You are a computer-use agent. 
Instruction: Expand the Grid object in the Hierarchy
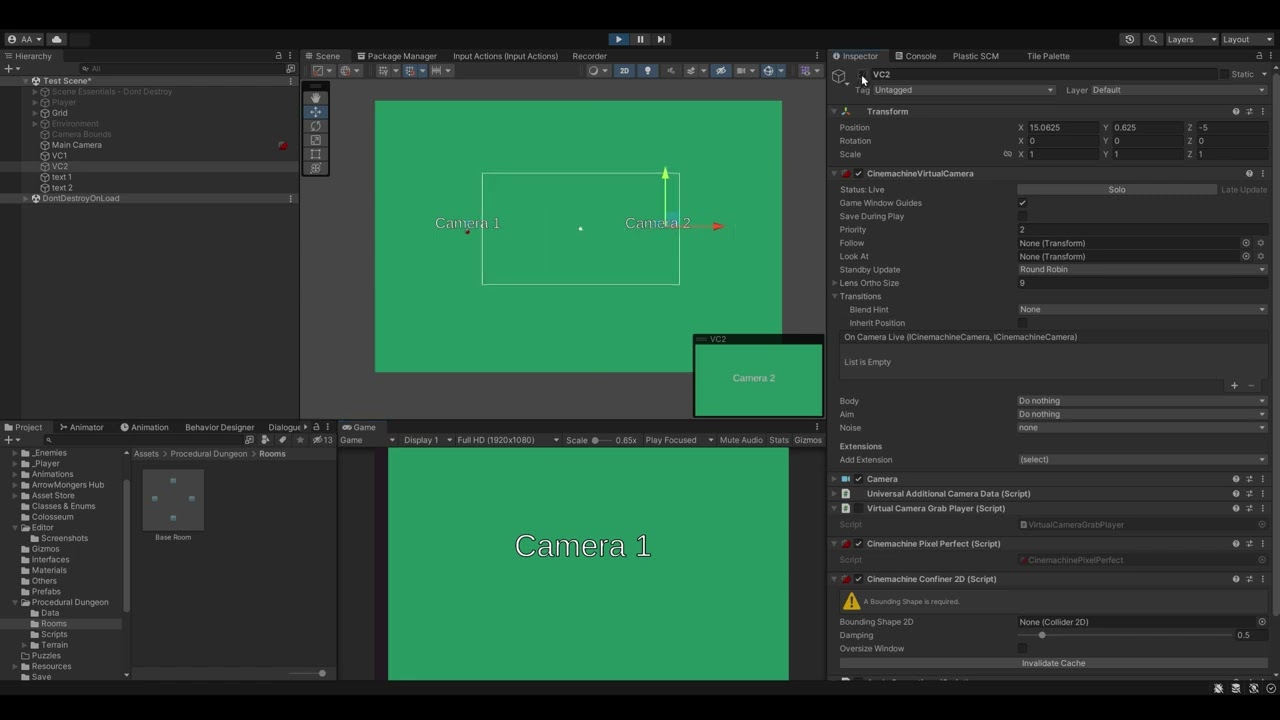(36, 113)
